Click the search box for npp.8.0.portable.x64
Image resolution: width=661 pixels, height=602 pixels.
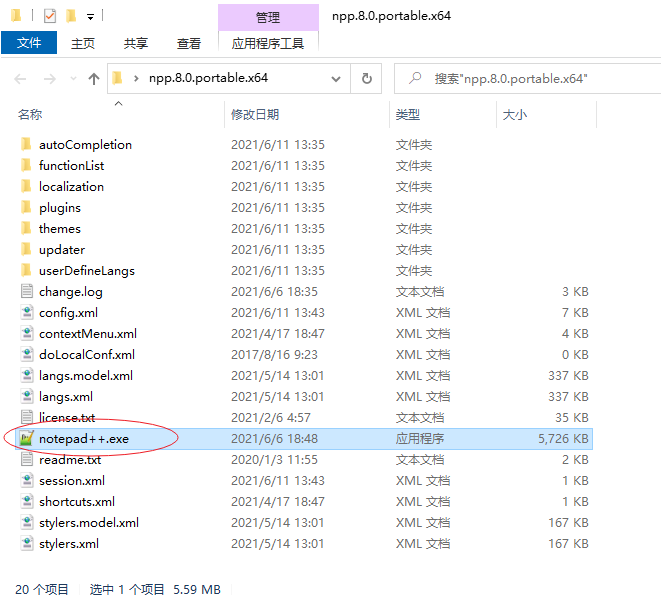point(528,79)
